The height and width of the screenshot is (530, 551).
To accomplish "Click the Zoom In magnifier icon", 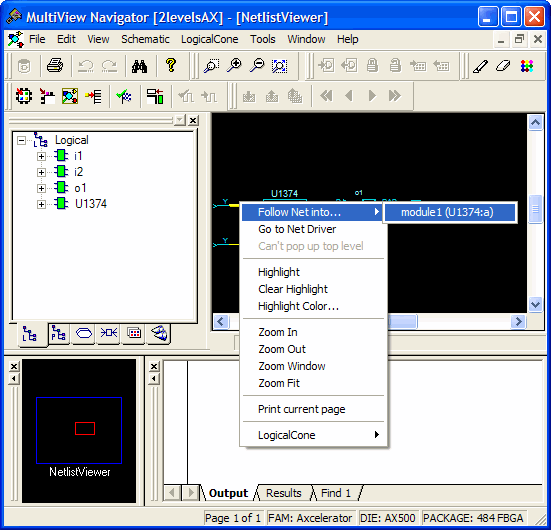I will point(234,66).
